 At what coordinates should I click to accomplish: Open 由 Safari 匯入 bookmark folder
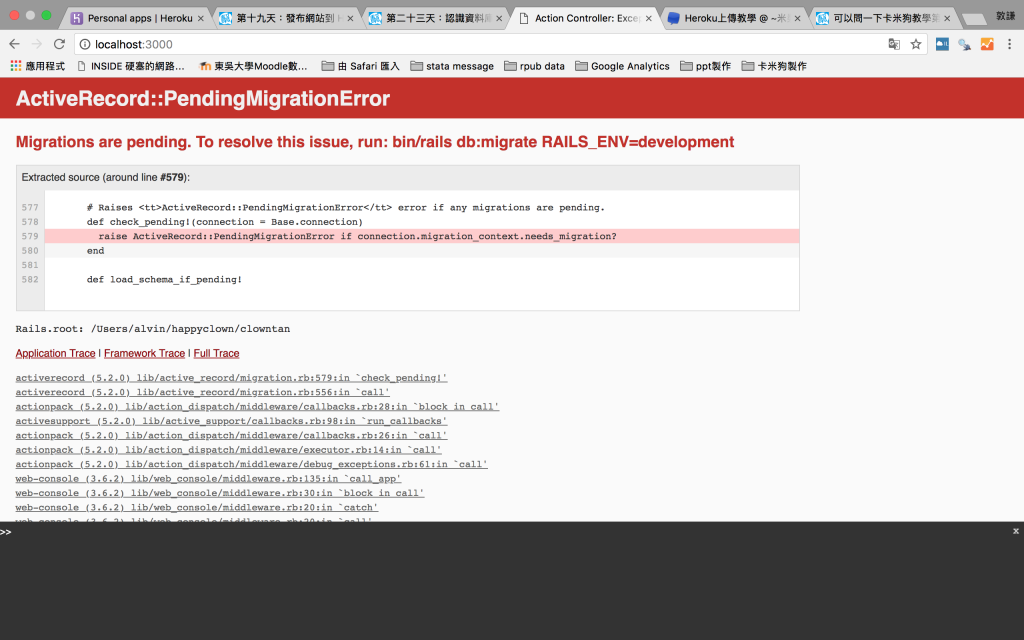pos(360,66)
